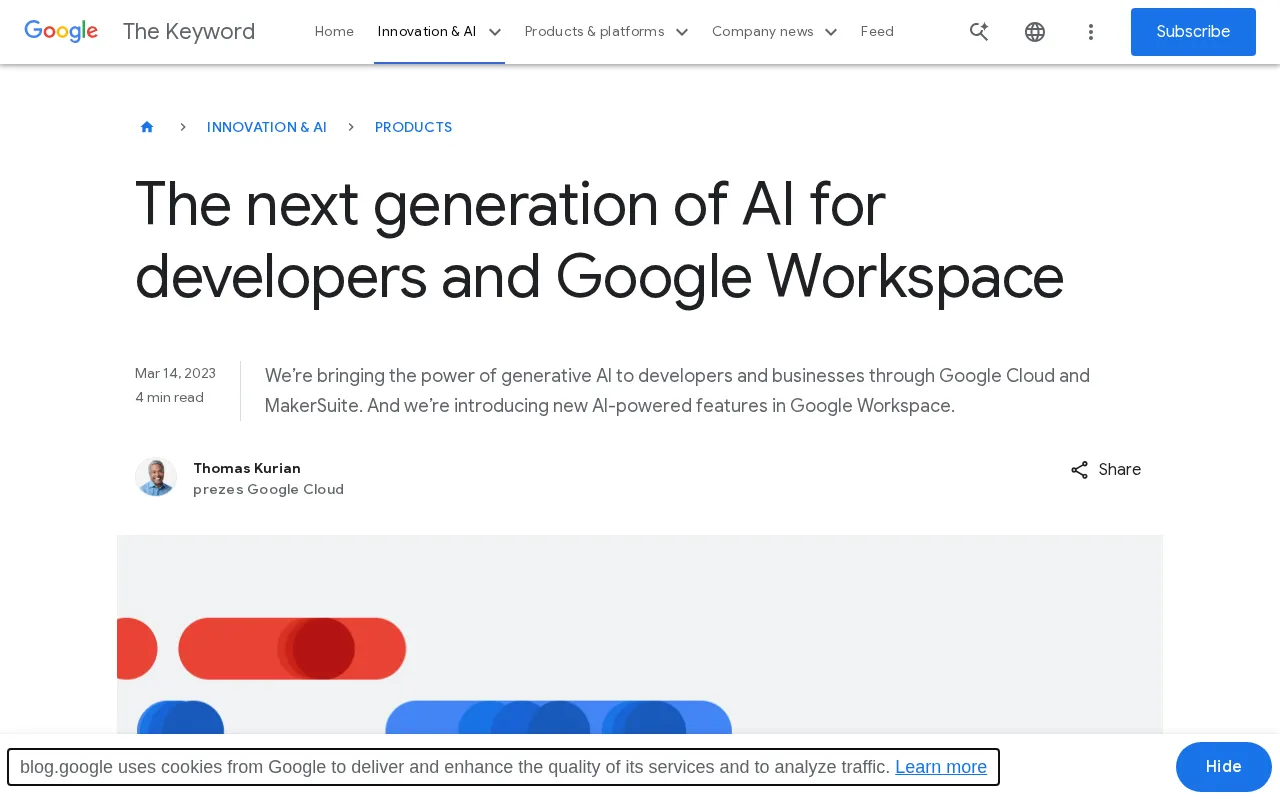Open the Learn more cookie link

point(941,767)
